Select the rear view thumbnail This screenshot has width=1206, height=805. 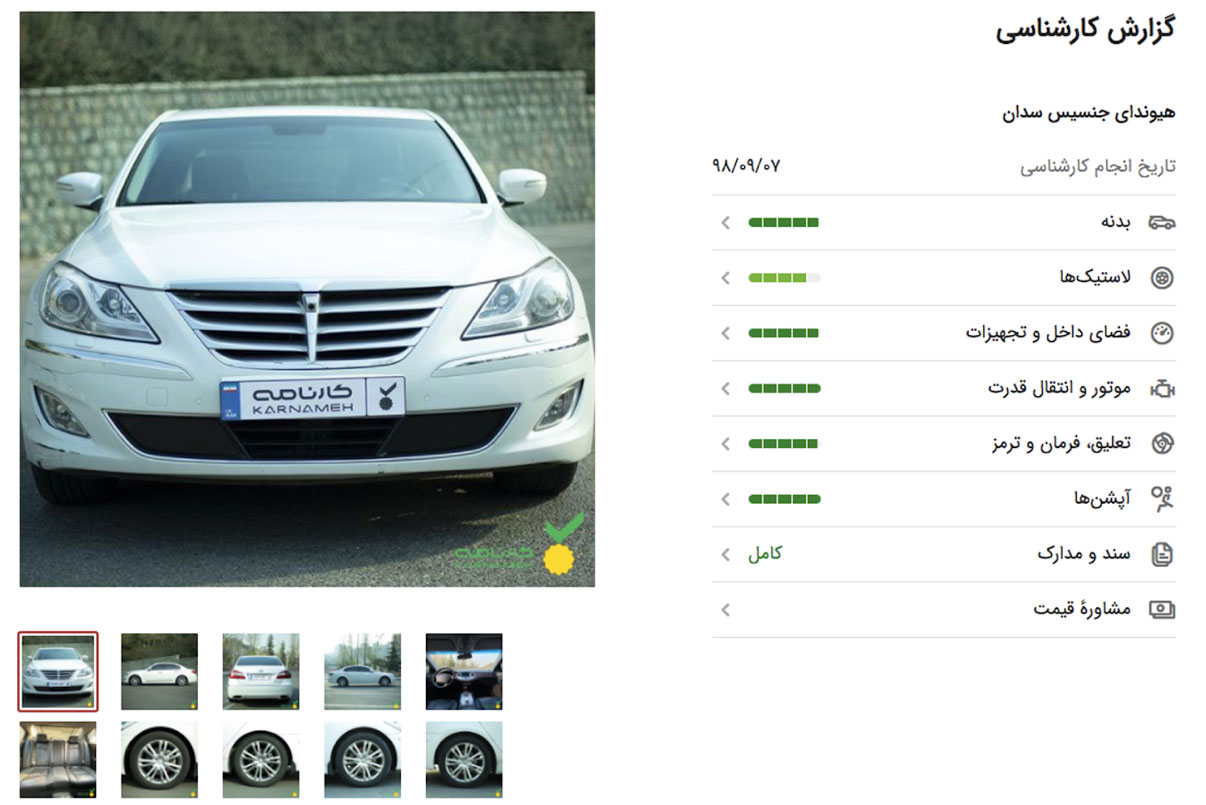click(x=261, y=671)
